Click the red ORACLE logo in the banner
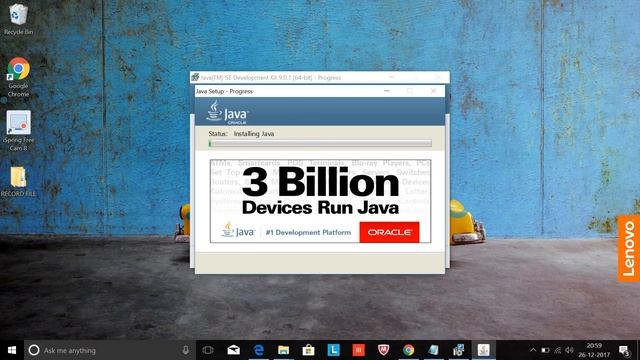The height and width of the screenshot is (360, 640). [389, 232]
